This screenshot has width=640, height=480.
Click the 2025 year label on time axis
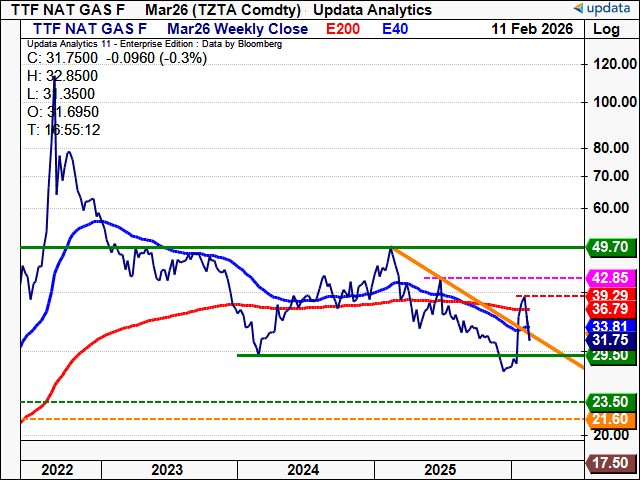pyautogui.click(x=440, y=467)
